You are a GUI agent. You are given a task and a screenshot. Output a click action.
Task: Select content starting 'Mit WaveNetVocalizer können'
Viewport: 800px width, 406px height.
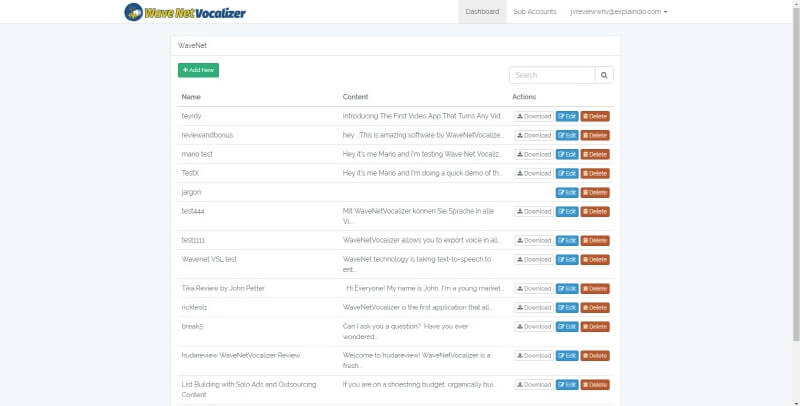point(418,216)
